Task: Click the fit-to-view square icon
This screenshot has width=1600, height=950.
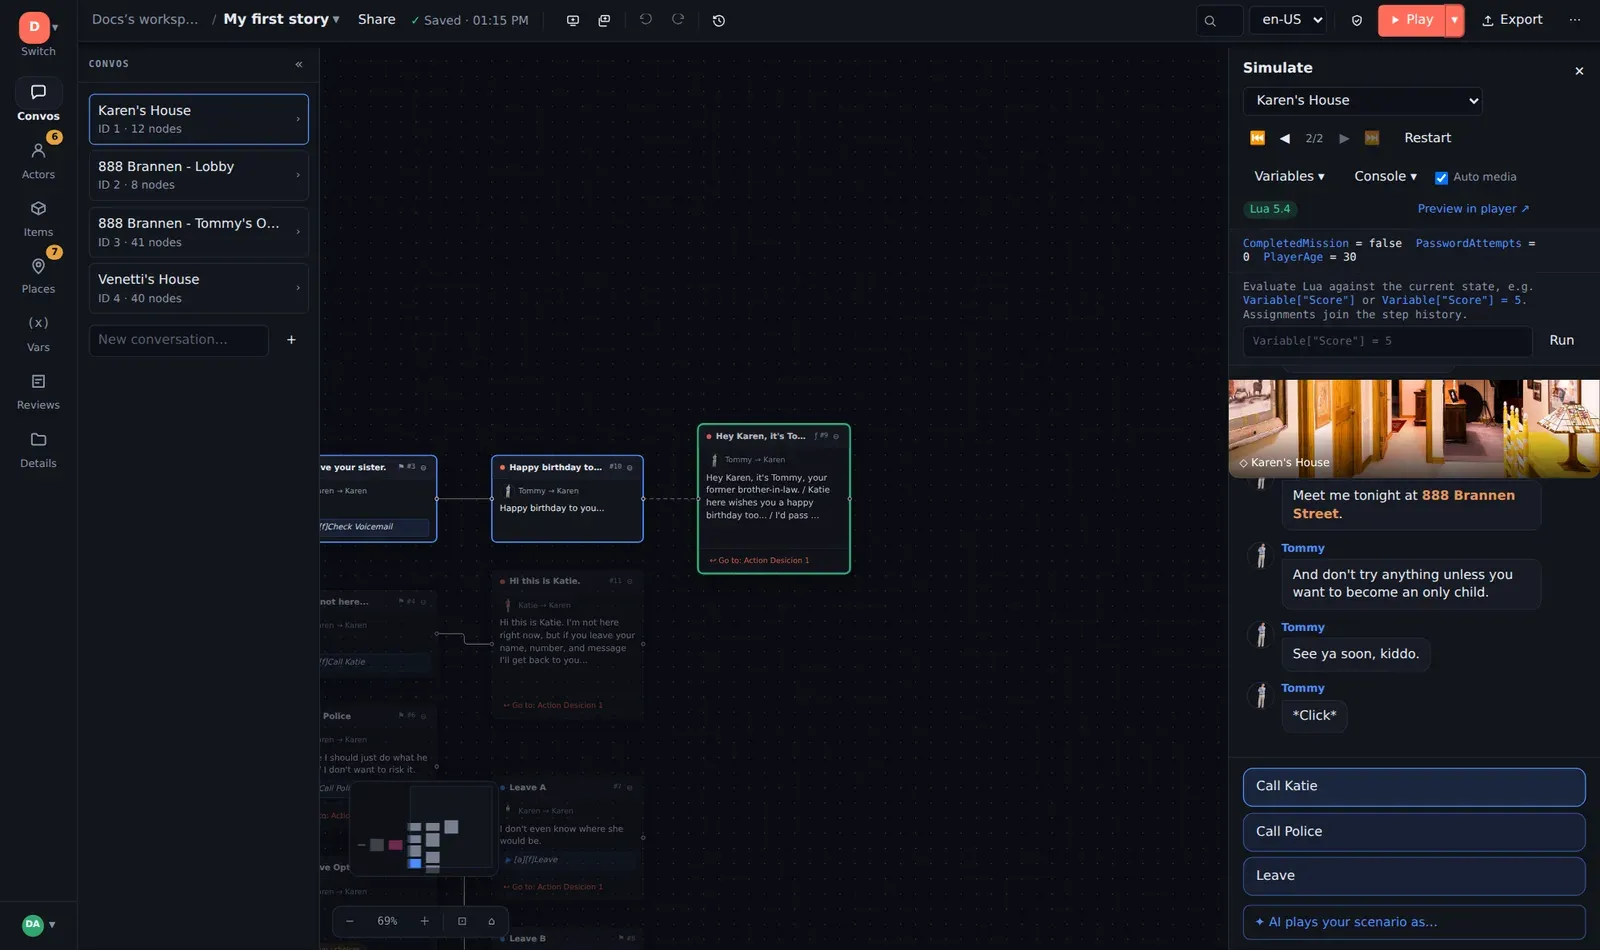Action: click(x=462, y=921)
